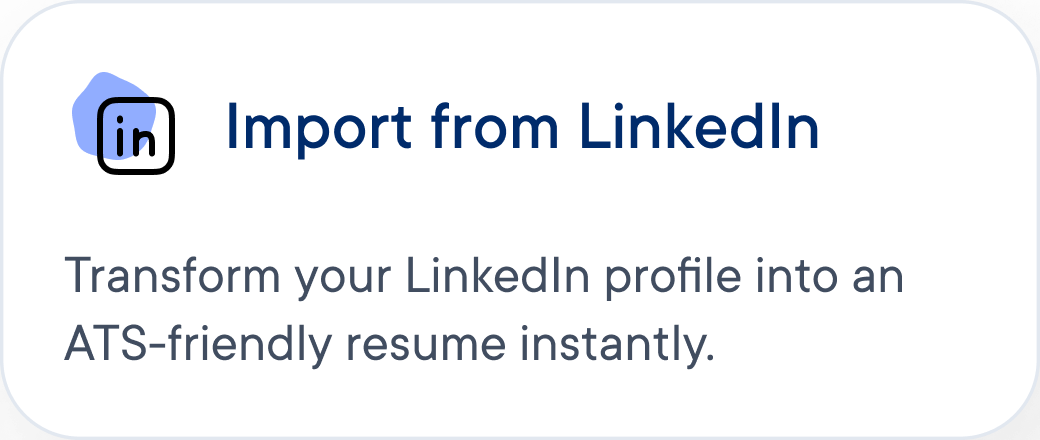Click the LinkedIn logo icon
This screenshot has width=1040, height=440.
[135, 136]
